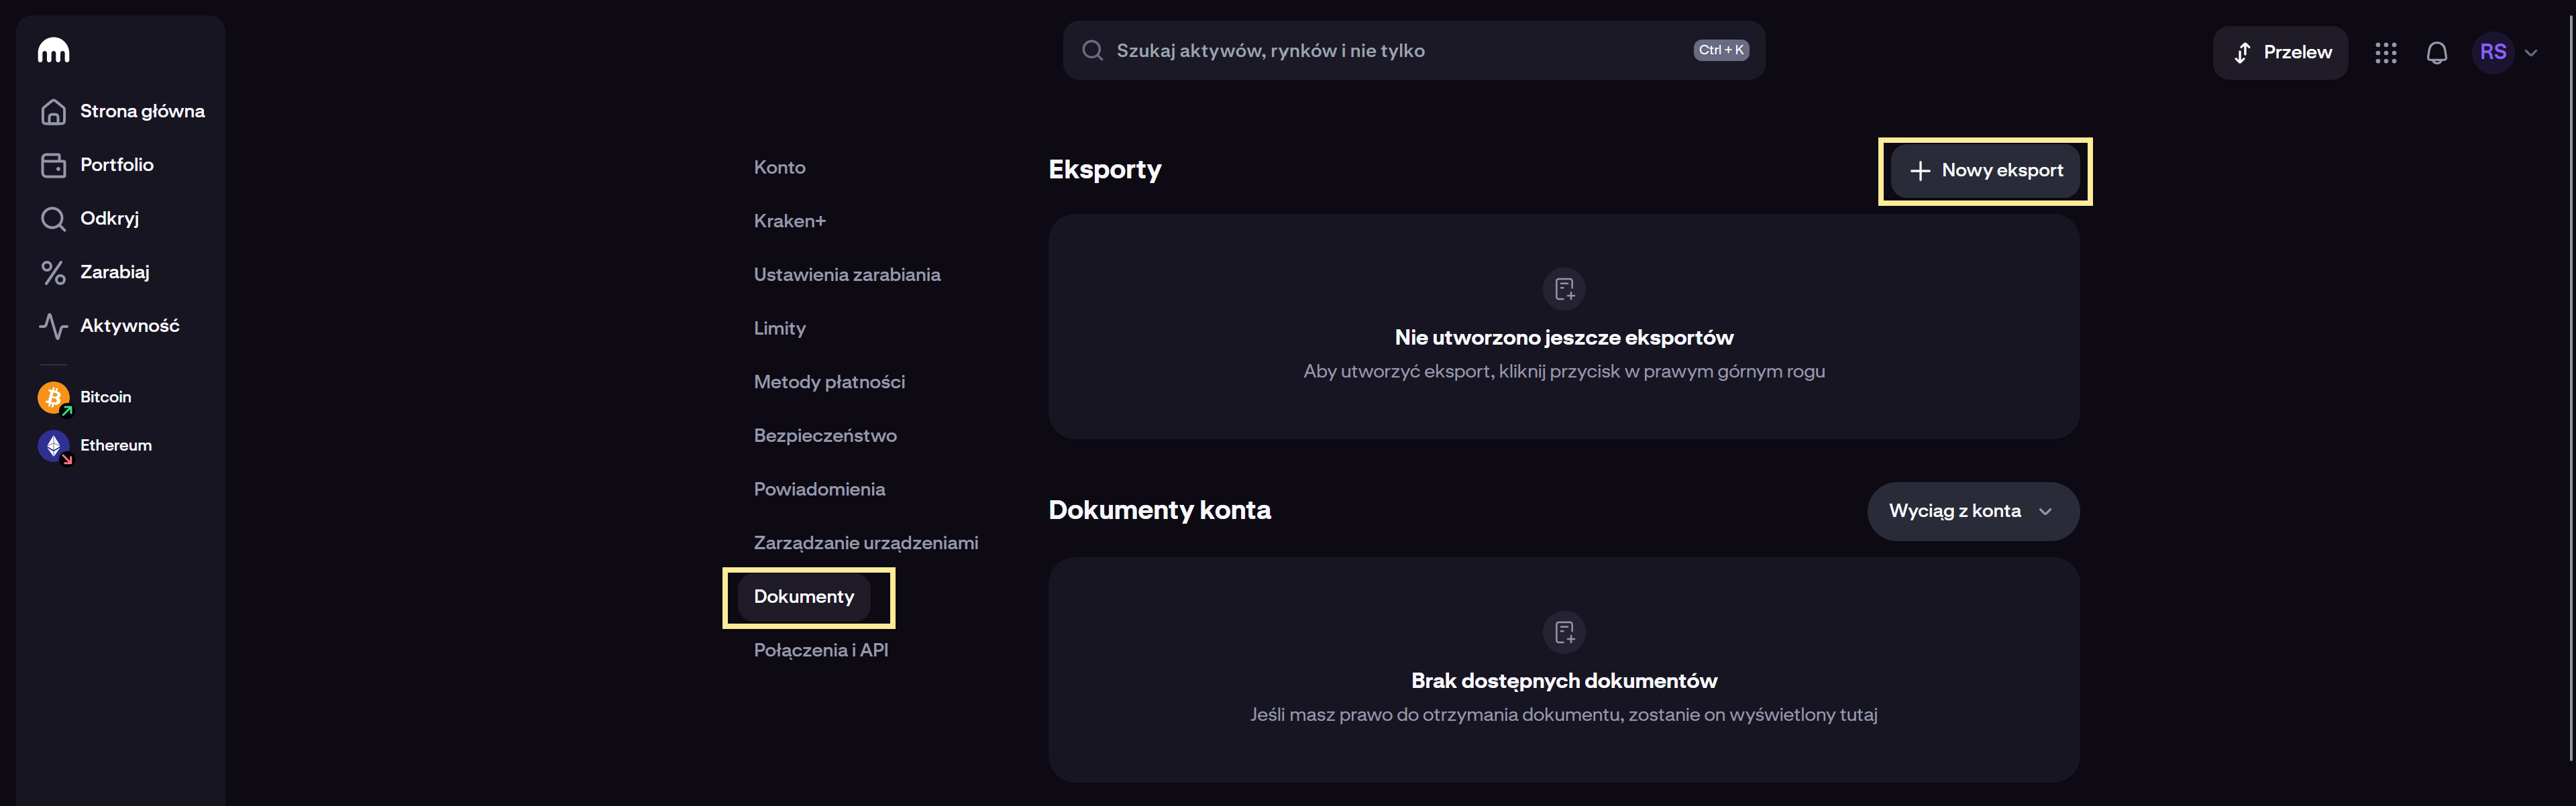Viewport: 2576px width, 806px height.
Task: Open Portfolio wallet icon in sidebar
Action: [53, 165]
